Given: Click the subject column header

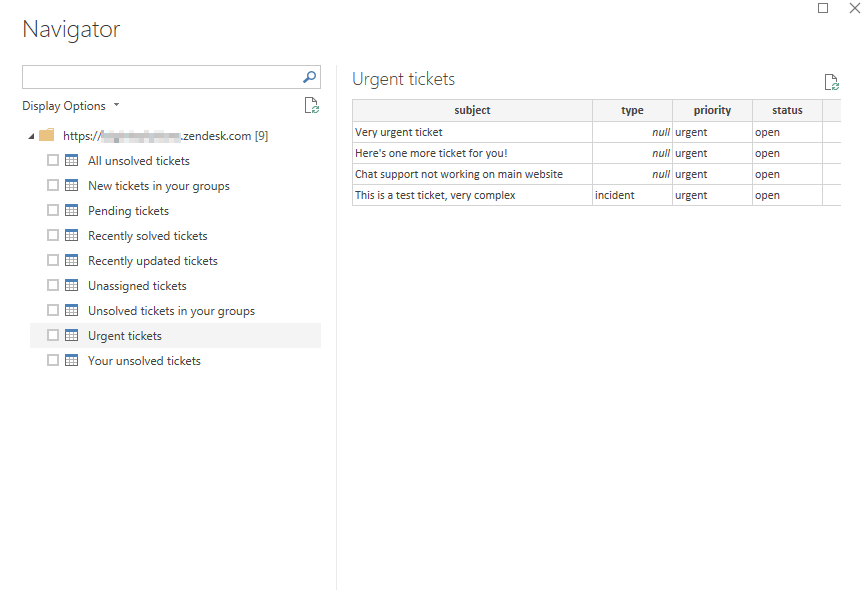Looking at the screenshot, I should pyautogui.click(x=472, y=110).
